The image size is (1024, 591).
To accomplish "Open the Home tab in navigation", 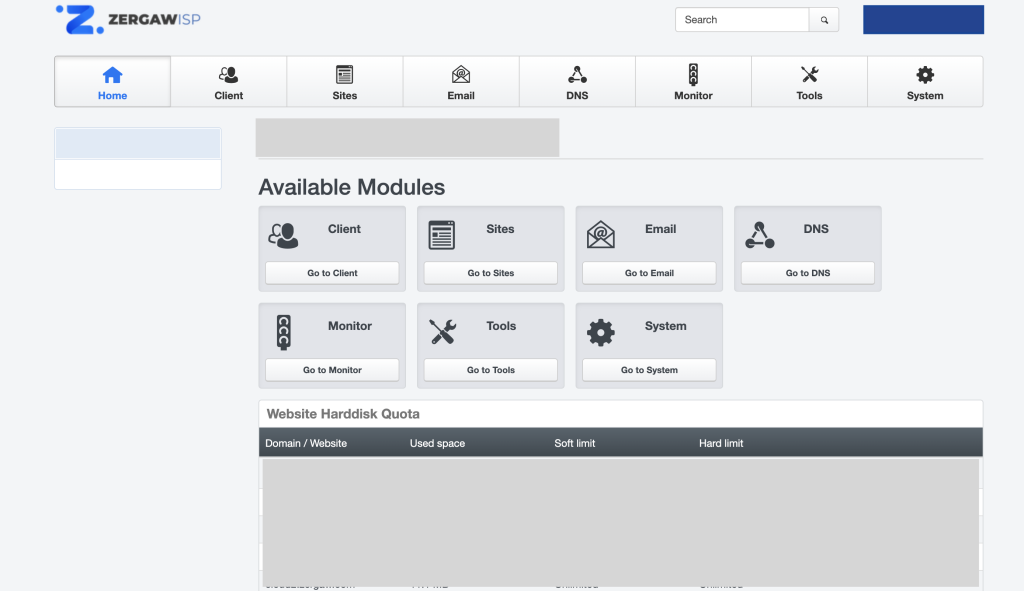I will 112,82.
